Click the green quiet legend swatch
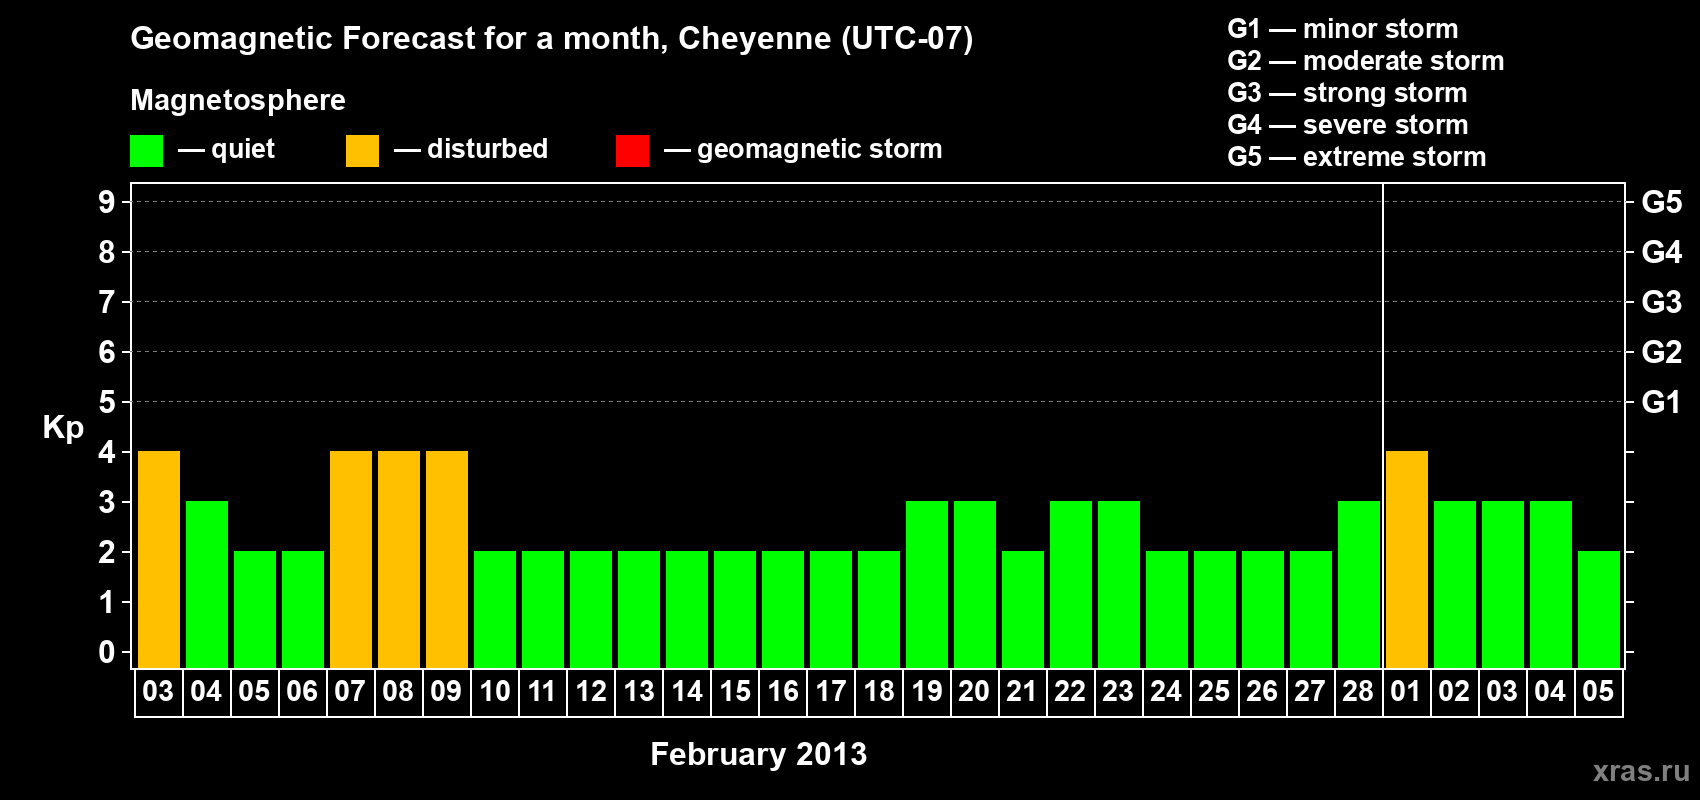This screenshot has height=800, width=1700. point(146,151)
